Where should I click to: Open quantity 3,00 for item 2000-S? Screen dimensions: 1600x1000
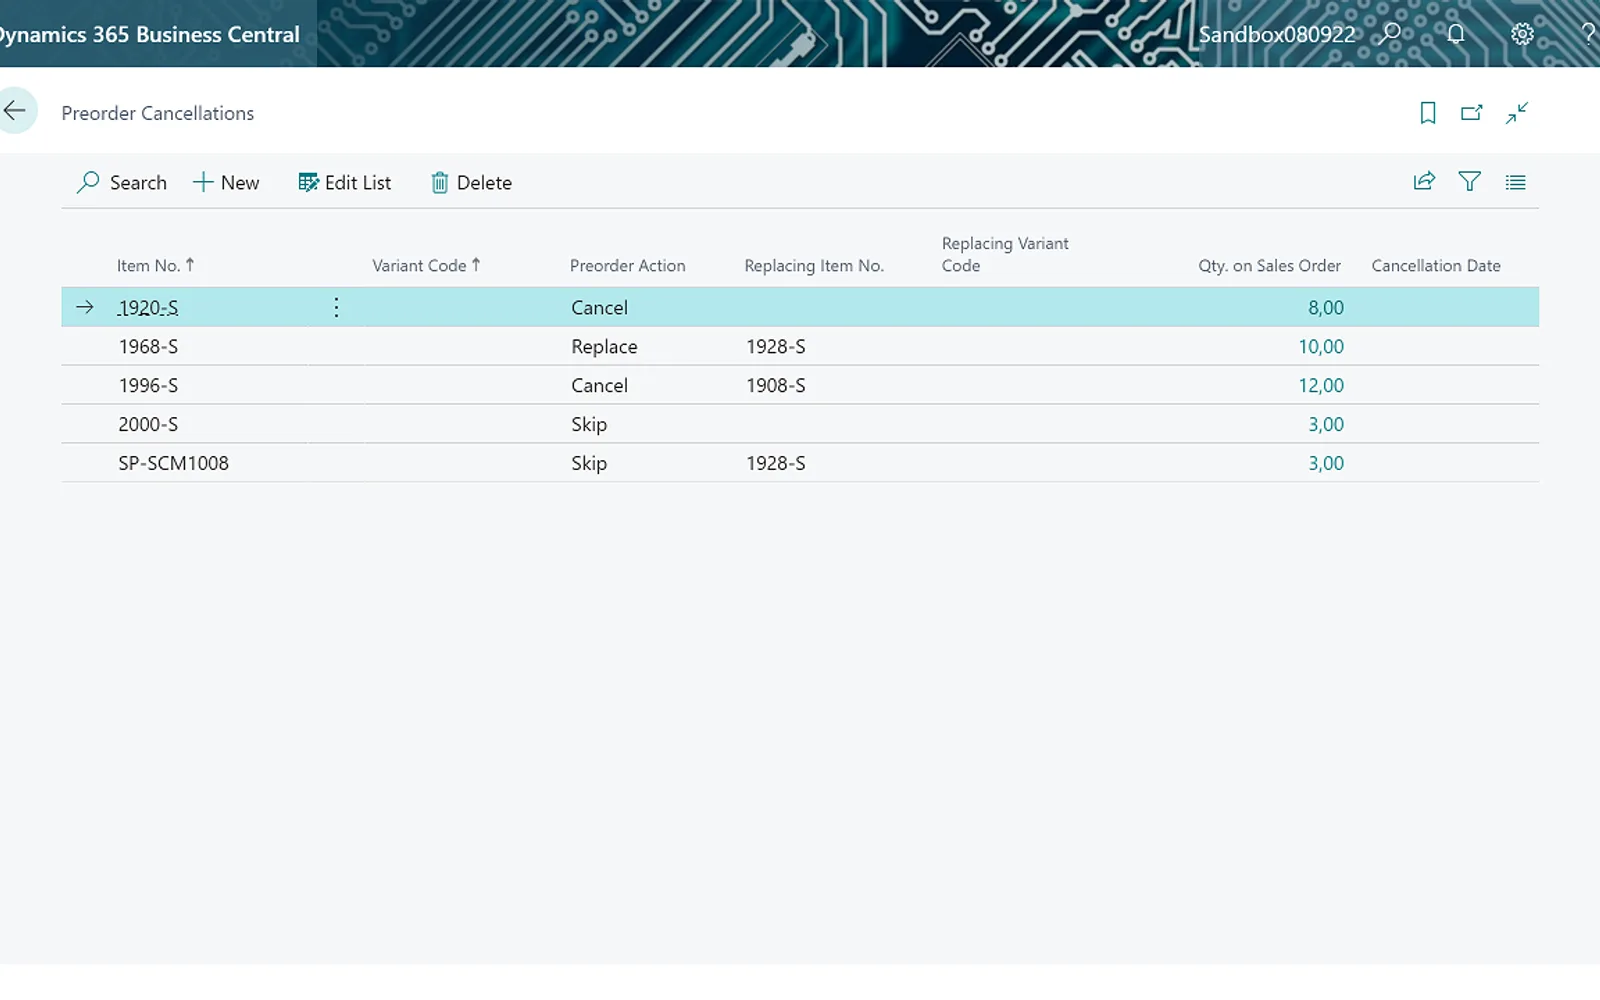(1326, 424)
